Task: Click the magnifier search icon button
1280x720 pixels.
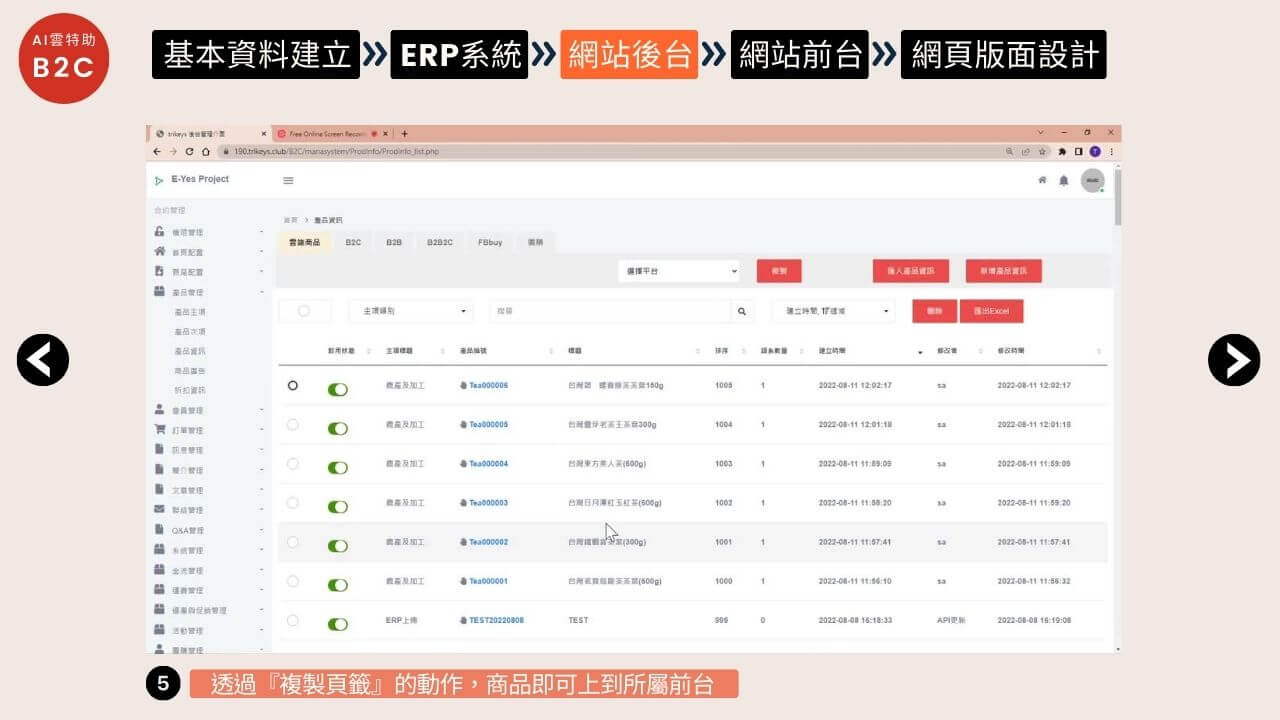Action: click(742, 312)
